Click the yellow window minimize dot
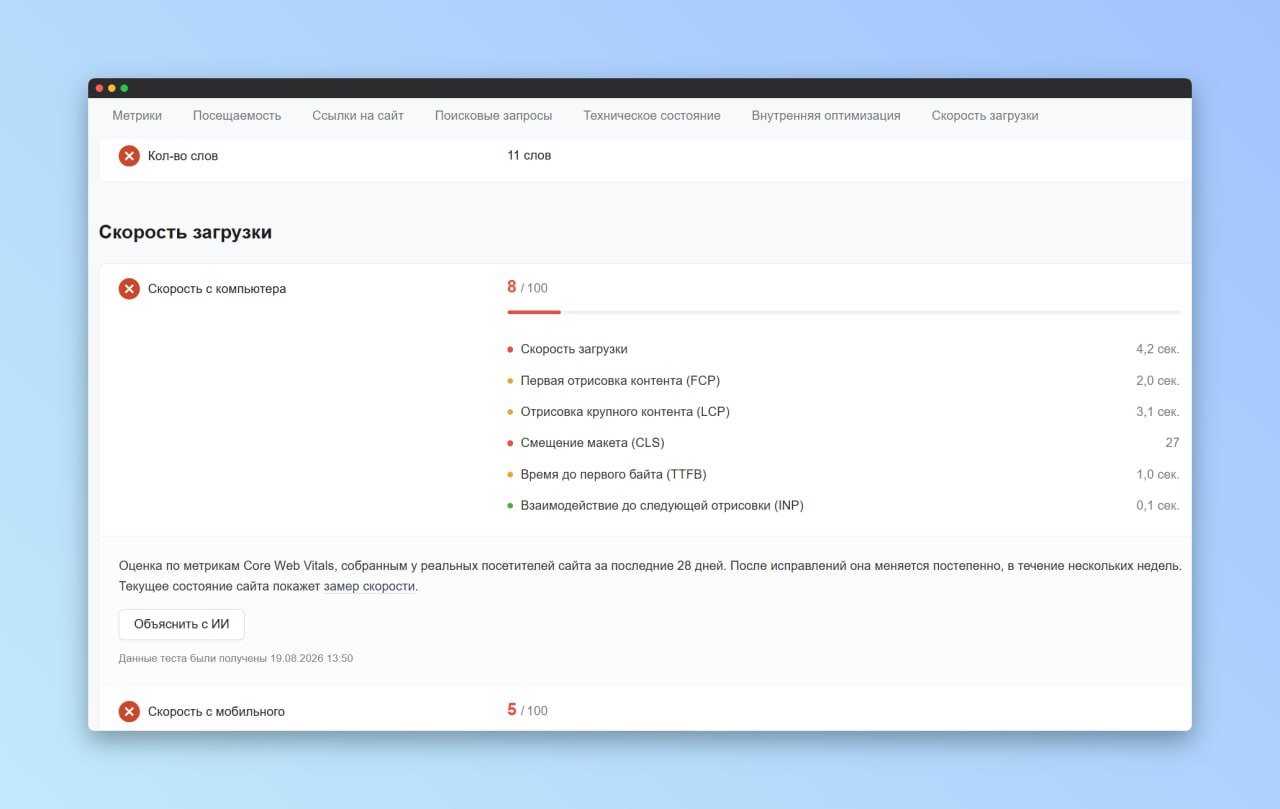Image resolution: width=1280 pixels, height=809 pixels. (112, 88)
